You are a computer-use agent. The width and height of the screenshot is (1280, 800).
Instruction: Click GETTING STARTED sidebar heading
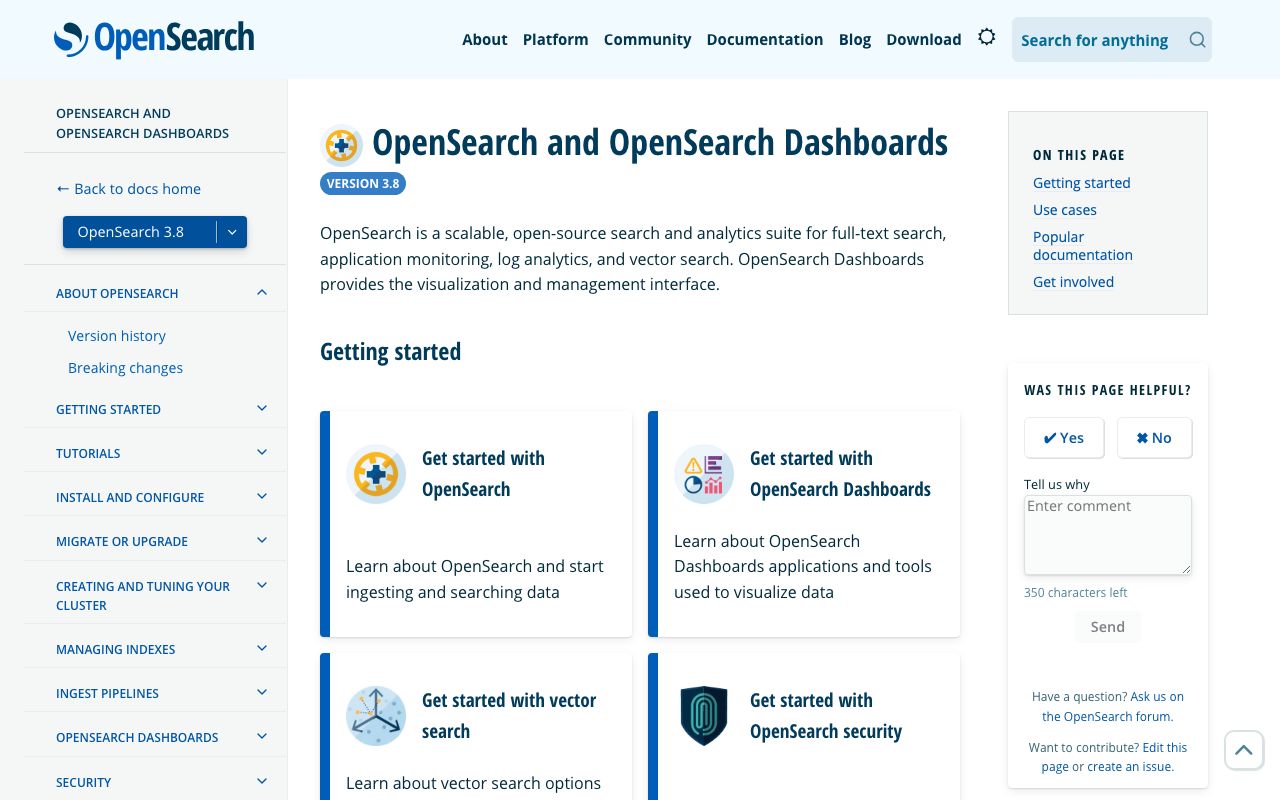point(108,409)
